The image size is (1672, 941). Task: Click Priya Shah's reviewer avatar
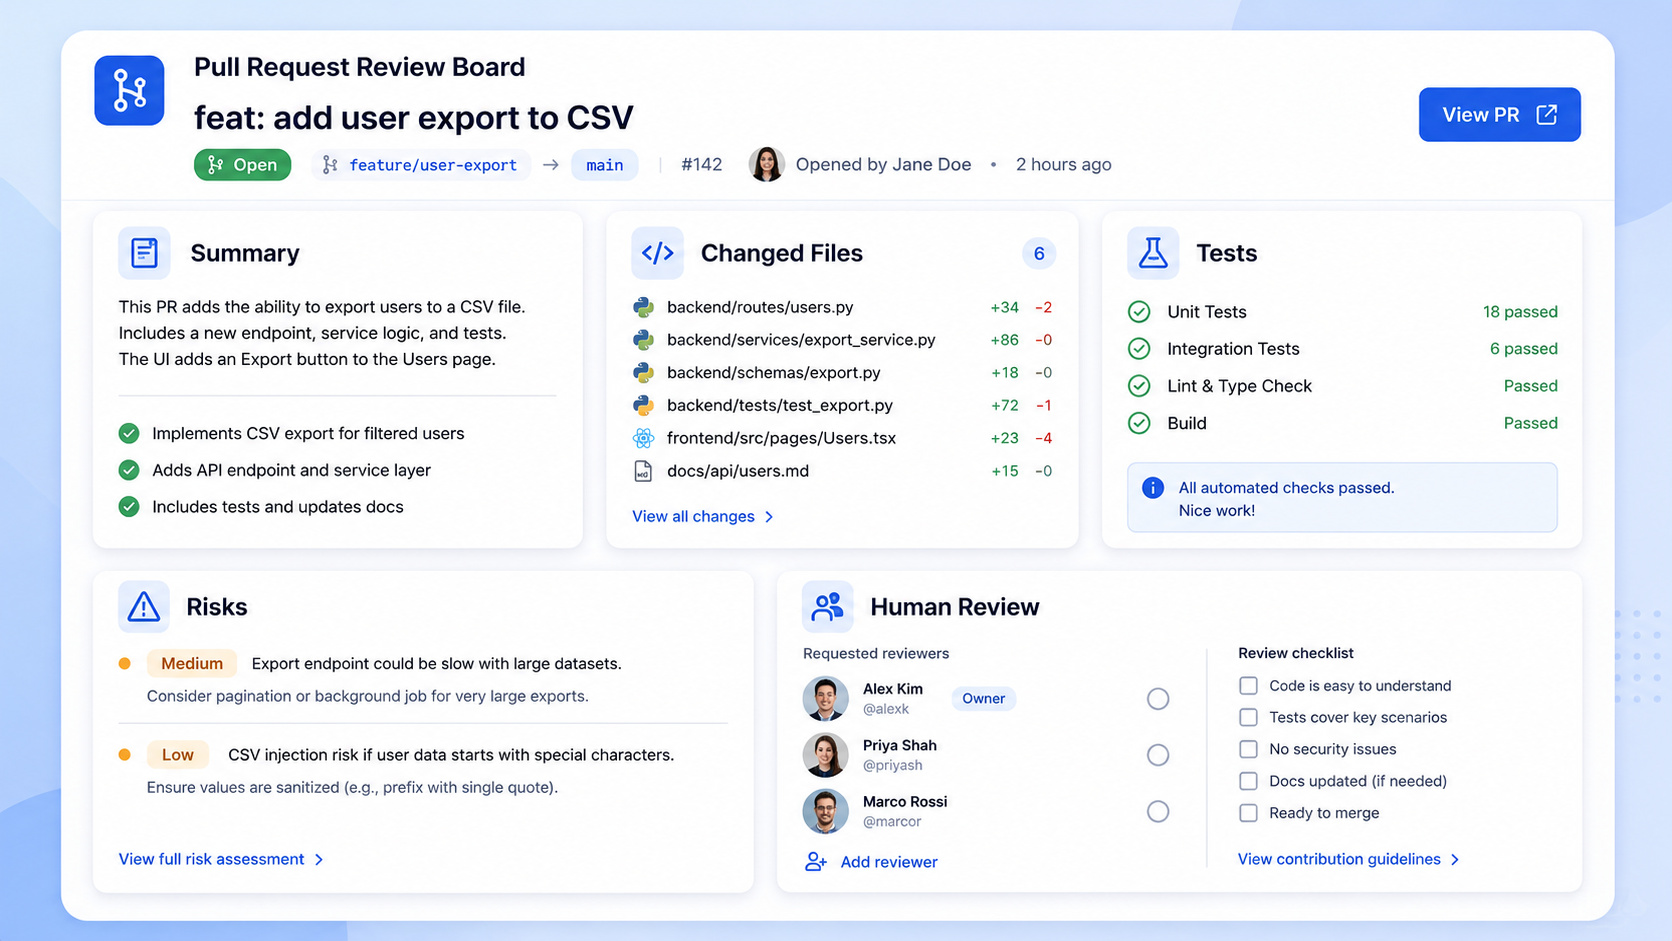coord(825,755)
